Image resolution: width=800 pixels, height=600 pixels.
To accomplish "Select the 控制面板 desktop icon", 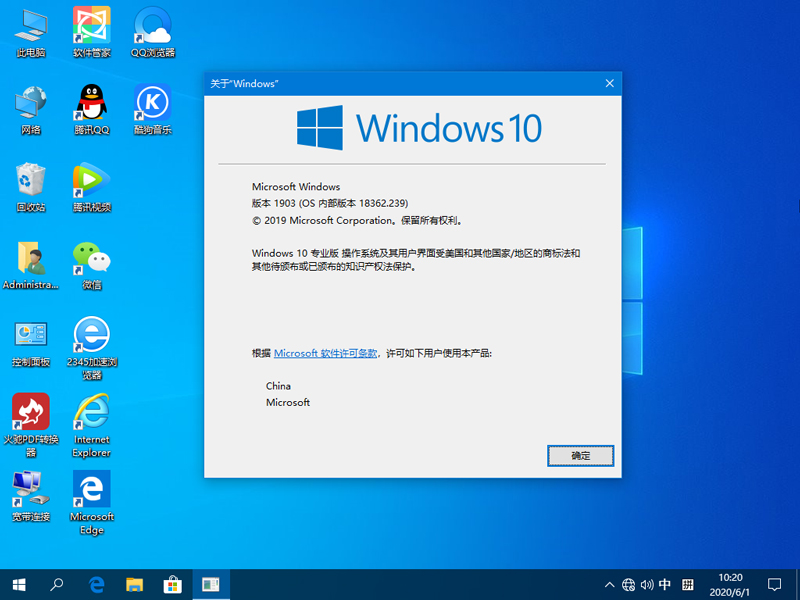I will click(31, 343).
